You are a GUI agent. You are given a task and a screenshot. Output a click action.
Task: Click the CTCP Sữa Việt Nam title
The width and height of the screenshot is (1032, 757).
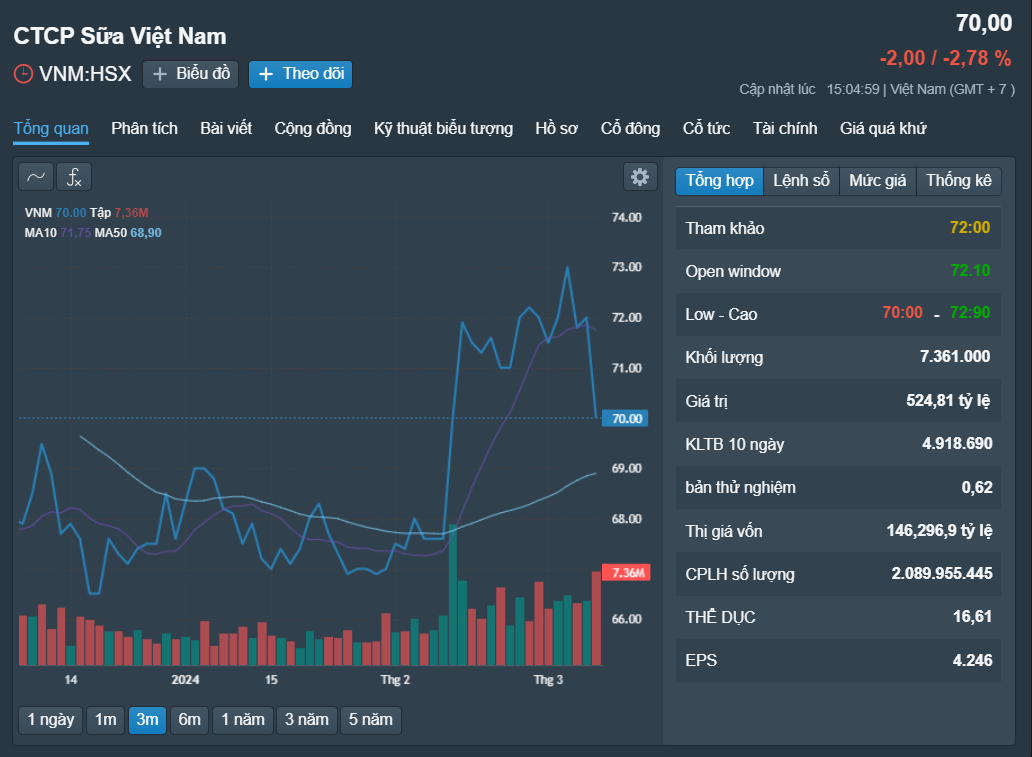pyautogui.click(x=120, y=36)
